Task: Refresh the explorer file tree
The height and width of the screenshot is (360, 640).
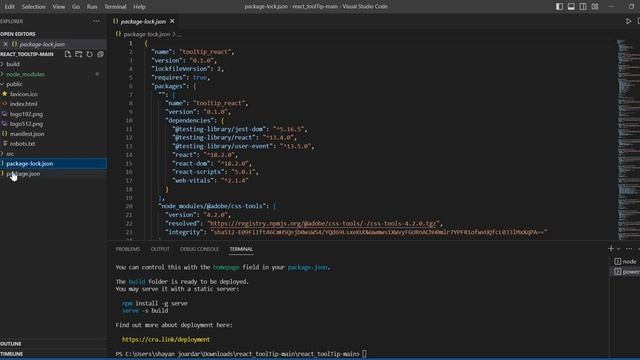Action: point(89,54)
